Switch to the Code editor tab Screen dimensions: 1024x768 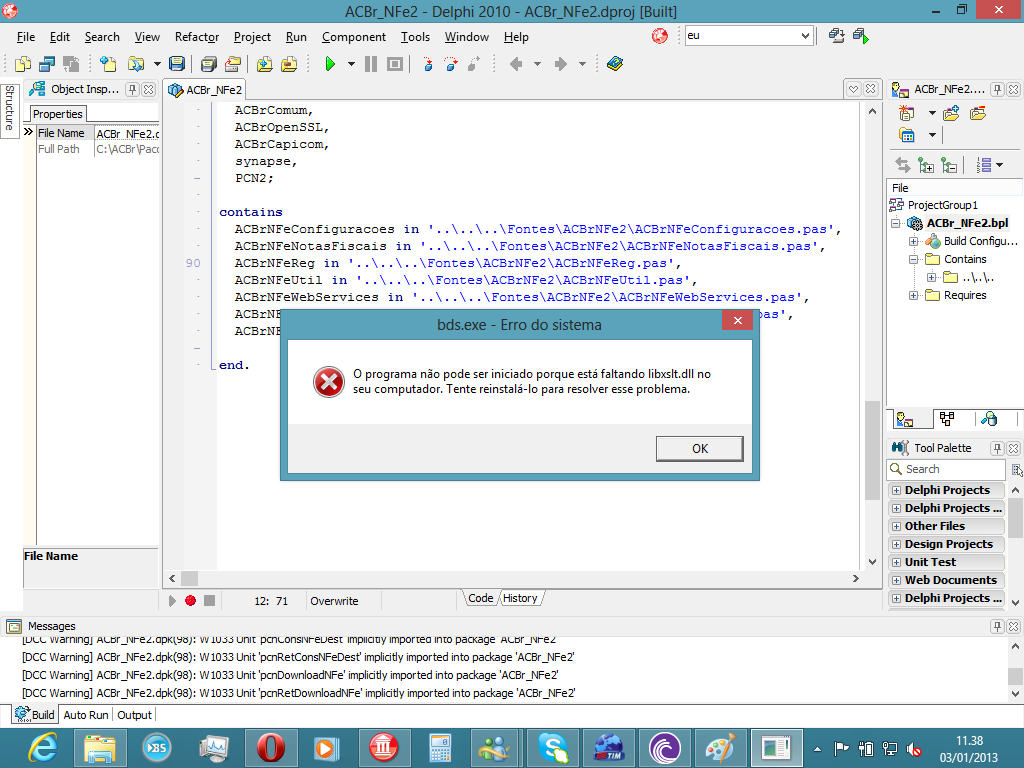(481, 598)
